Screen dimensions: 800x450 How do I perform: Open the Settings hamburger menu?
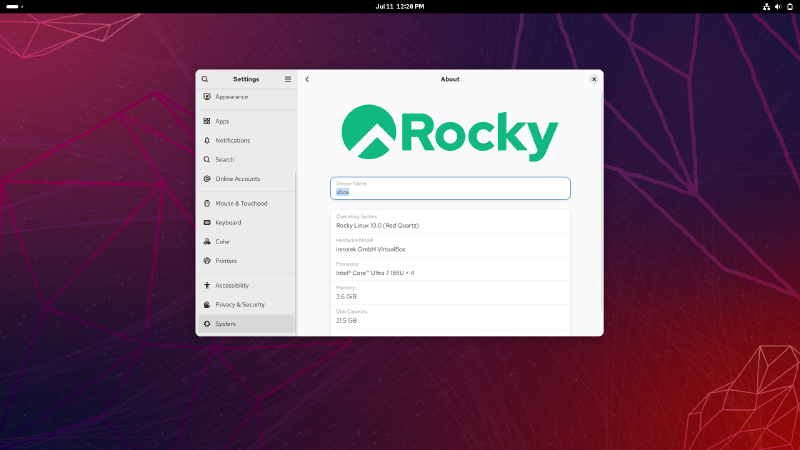pyautogui.click(x=288, y=79)
